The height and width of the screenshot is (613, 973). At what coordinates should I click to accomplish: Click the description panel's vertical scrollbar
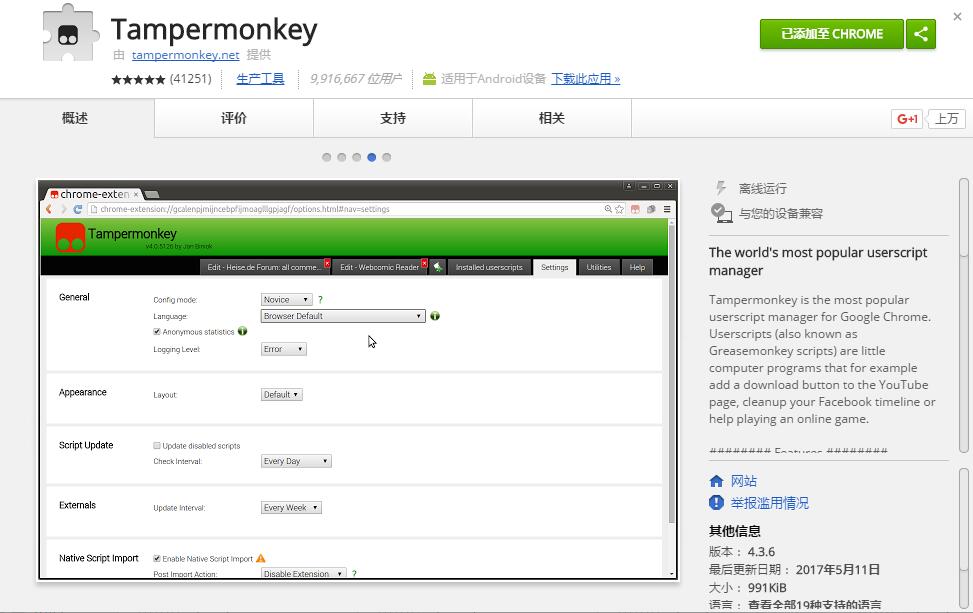pos(964,316)
